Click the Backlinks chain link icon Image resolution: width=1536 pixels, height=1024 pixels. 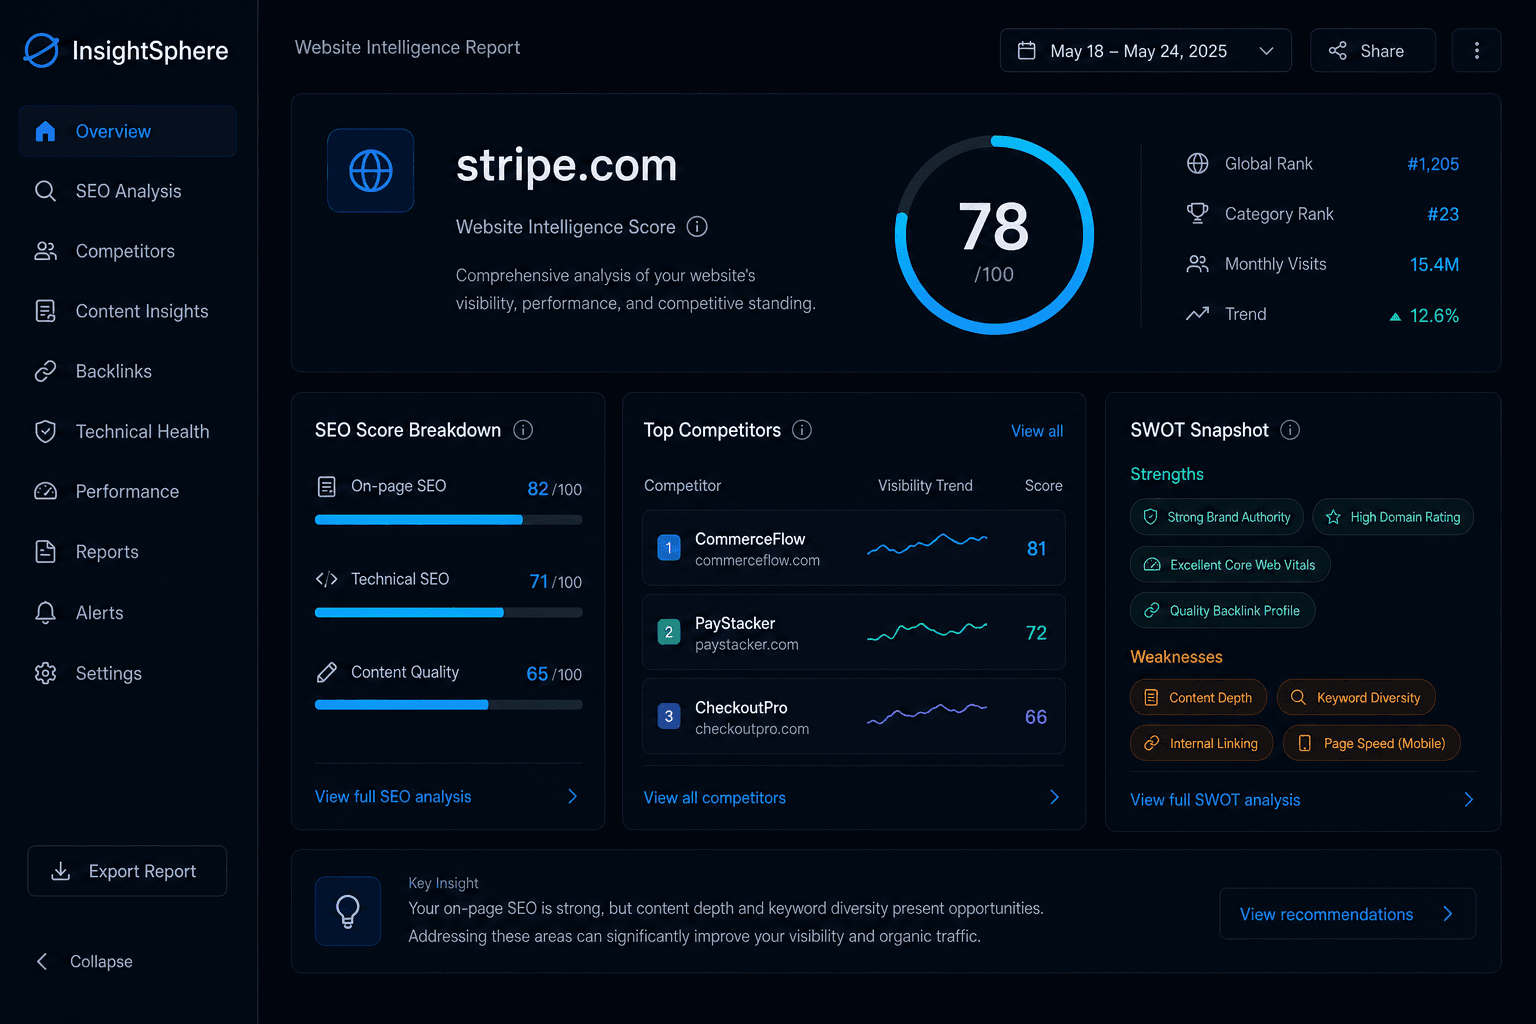click(45, 371)
